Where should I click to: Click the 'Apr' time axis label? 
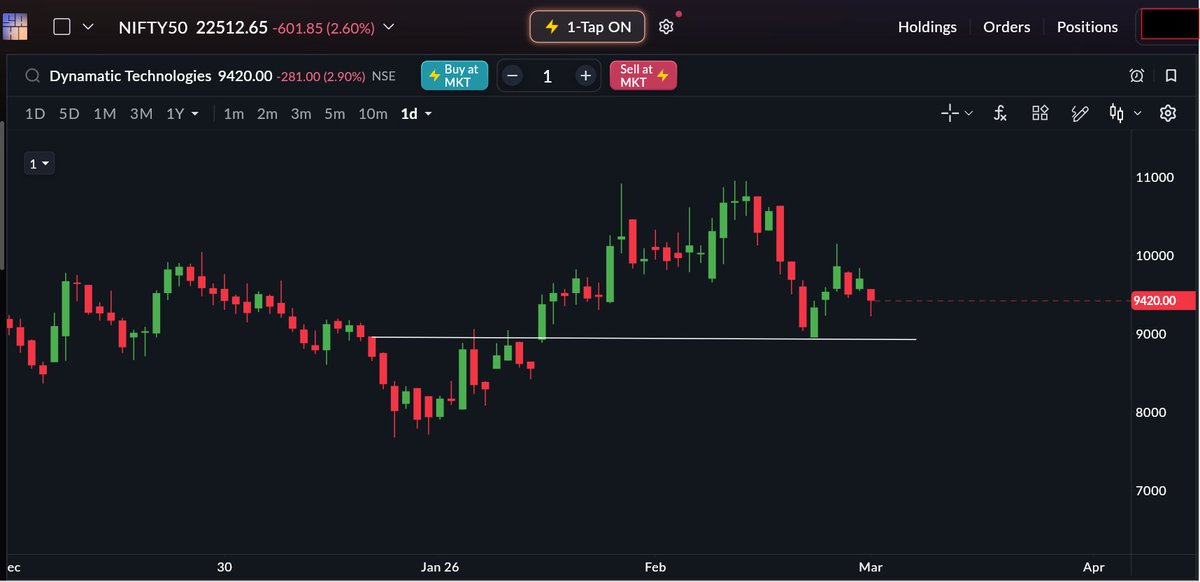pyautogui.click(x=1093, y=567)
